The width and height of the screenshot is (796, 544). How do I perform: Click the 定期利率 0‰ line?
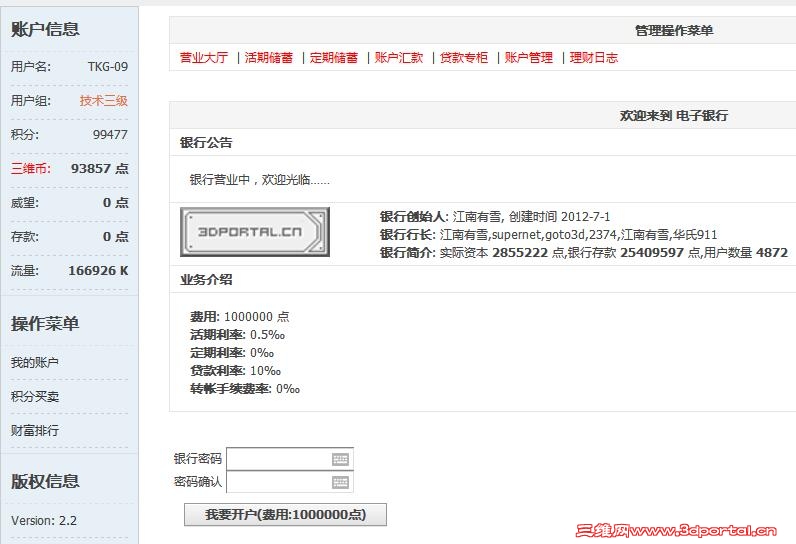232,353
